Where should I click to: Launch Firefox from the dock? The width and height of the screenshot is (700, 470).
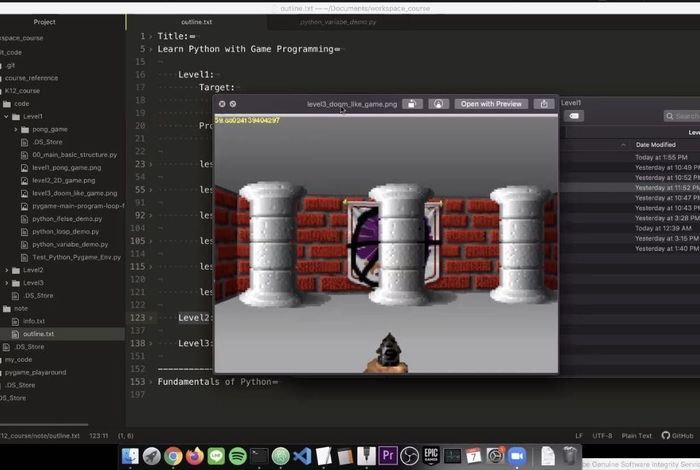(x=195, y=456)
